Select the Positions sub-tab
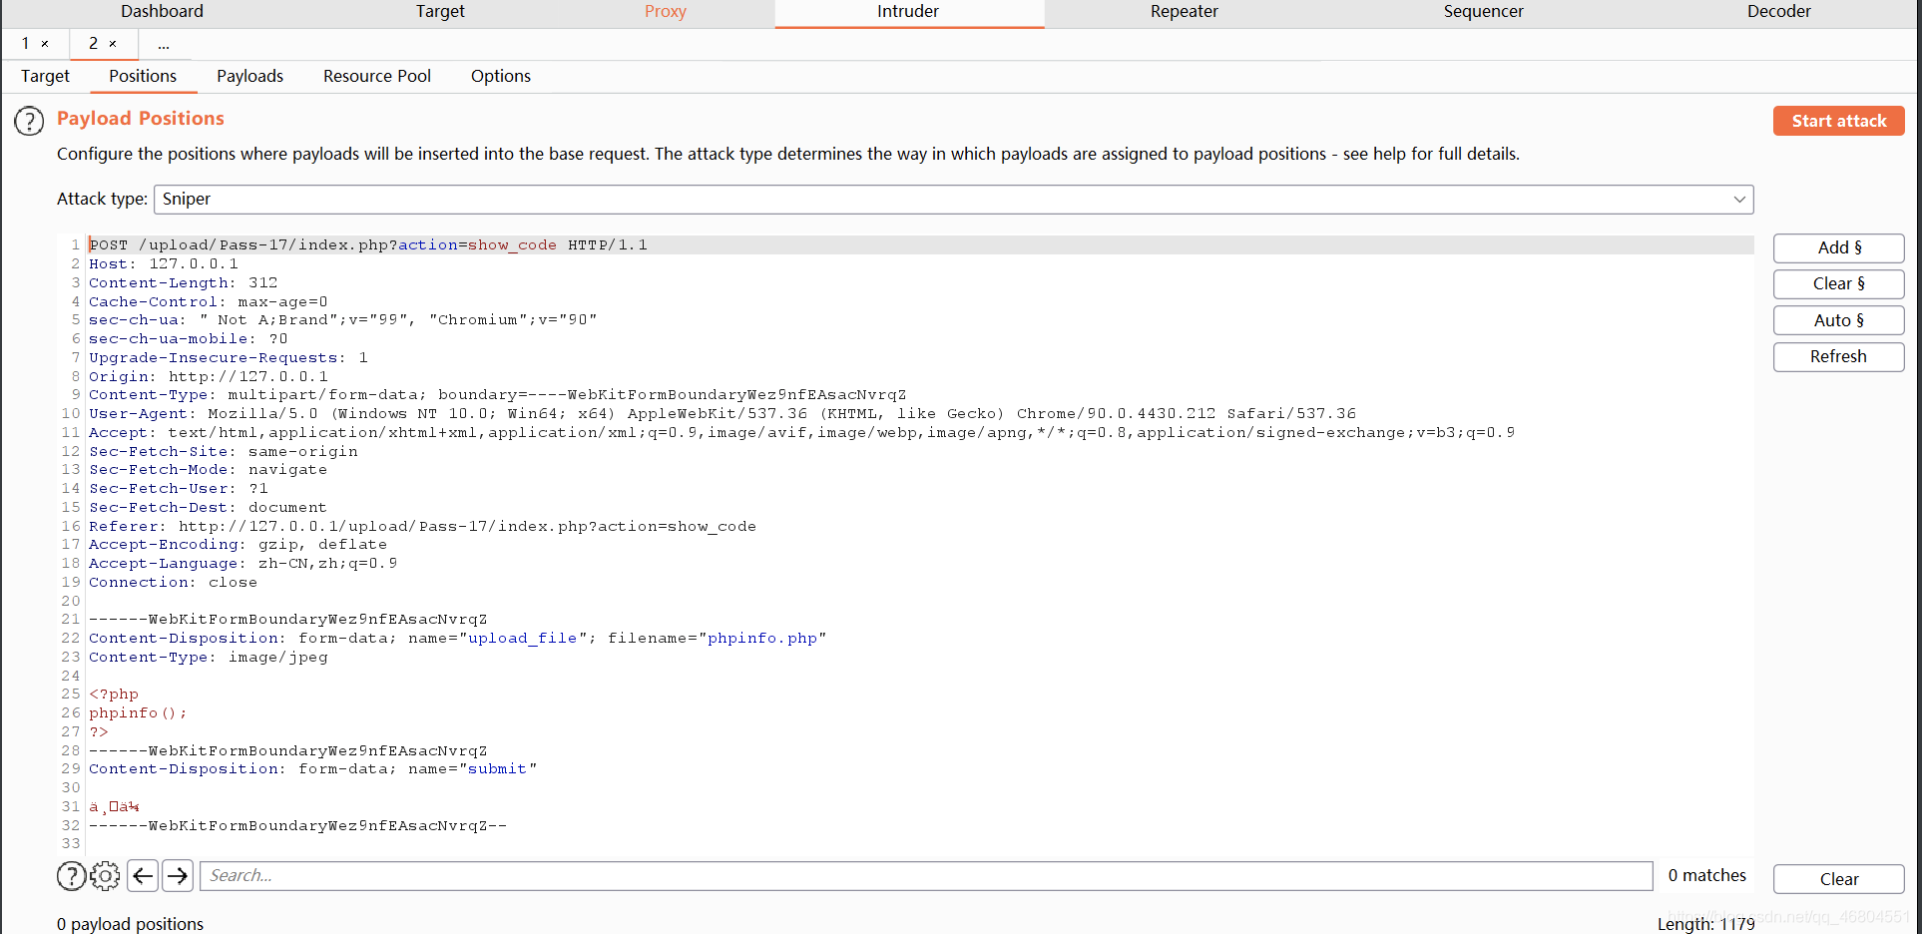This screenshot has height=934, width=1922. coord(142,76)
